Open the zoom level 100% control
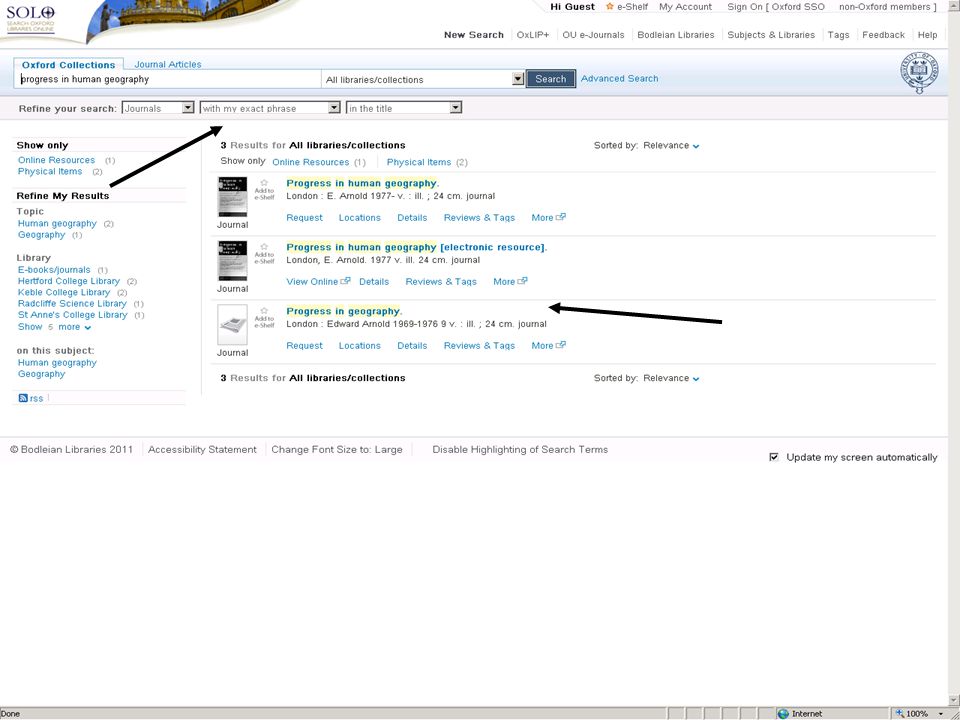 (x=921, y=713)
